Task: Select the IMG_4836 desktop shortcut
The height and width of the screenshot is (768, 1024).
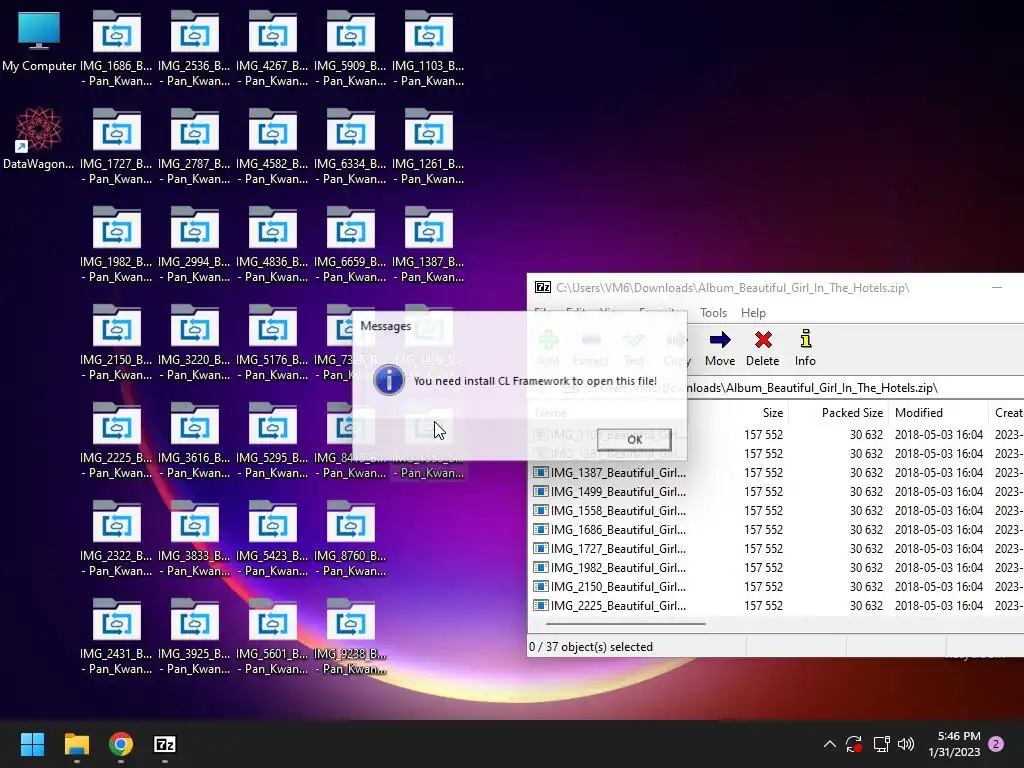Action: click(x=272, y=245)
